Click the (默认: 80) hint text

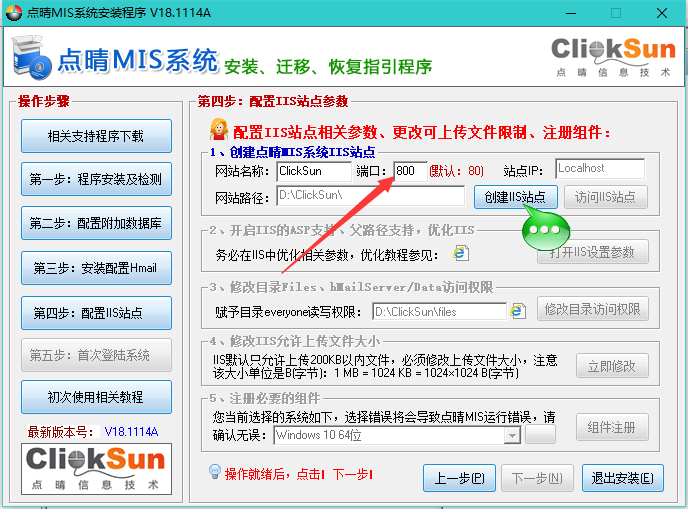[x=456, y=171]
